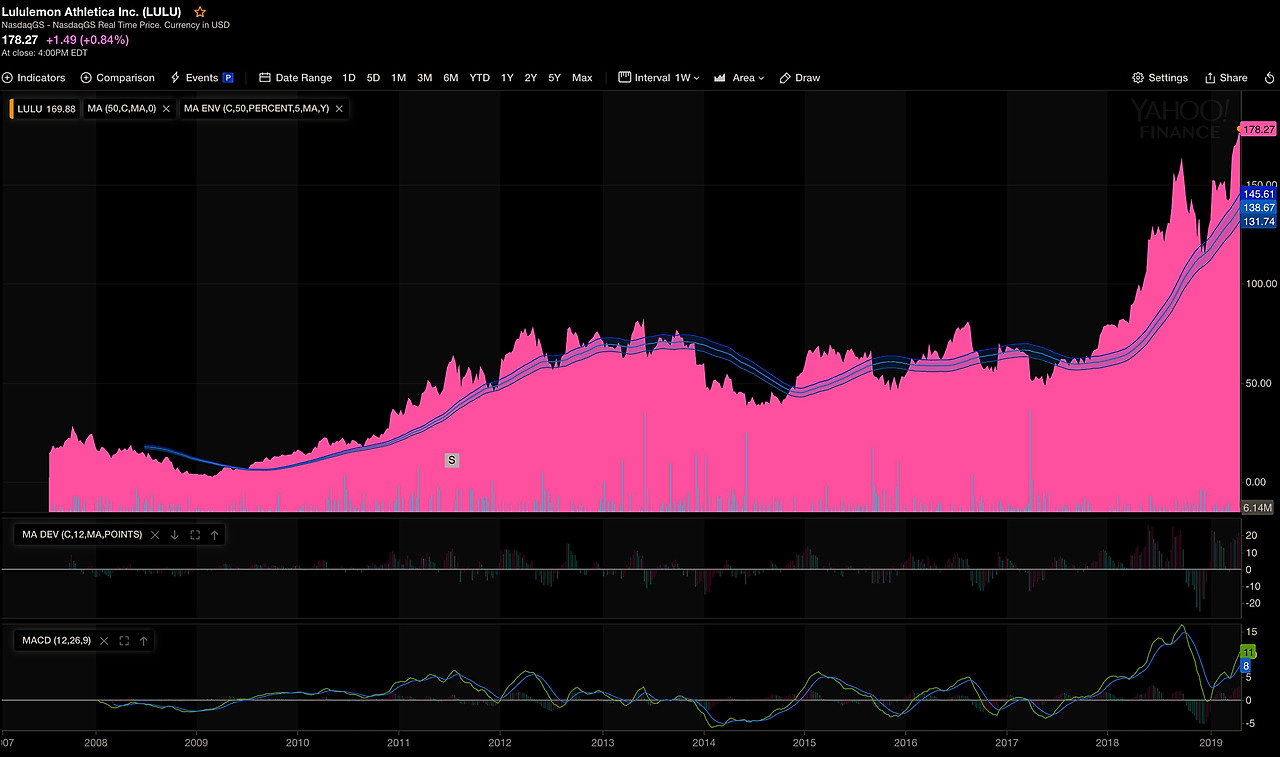
Task: Click the green MACD value tag 11
Action: point(1248,652)
